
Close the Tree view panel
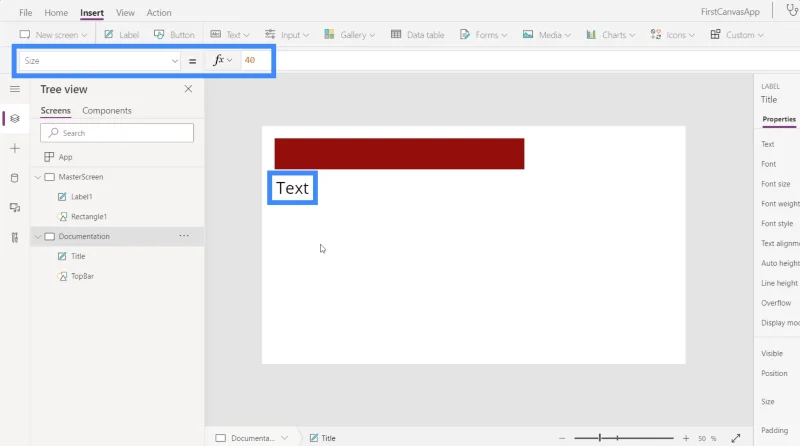(188, 89)
